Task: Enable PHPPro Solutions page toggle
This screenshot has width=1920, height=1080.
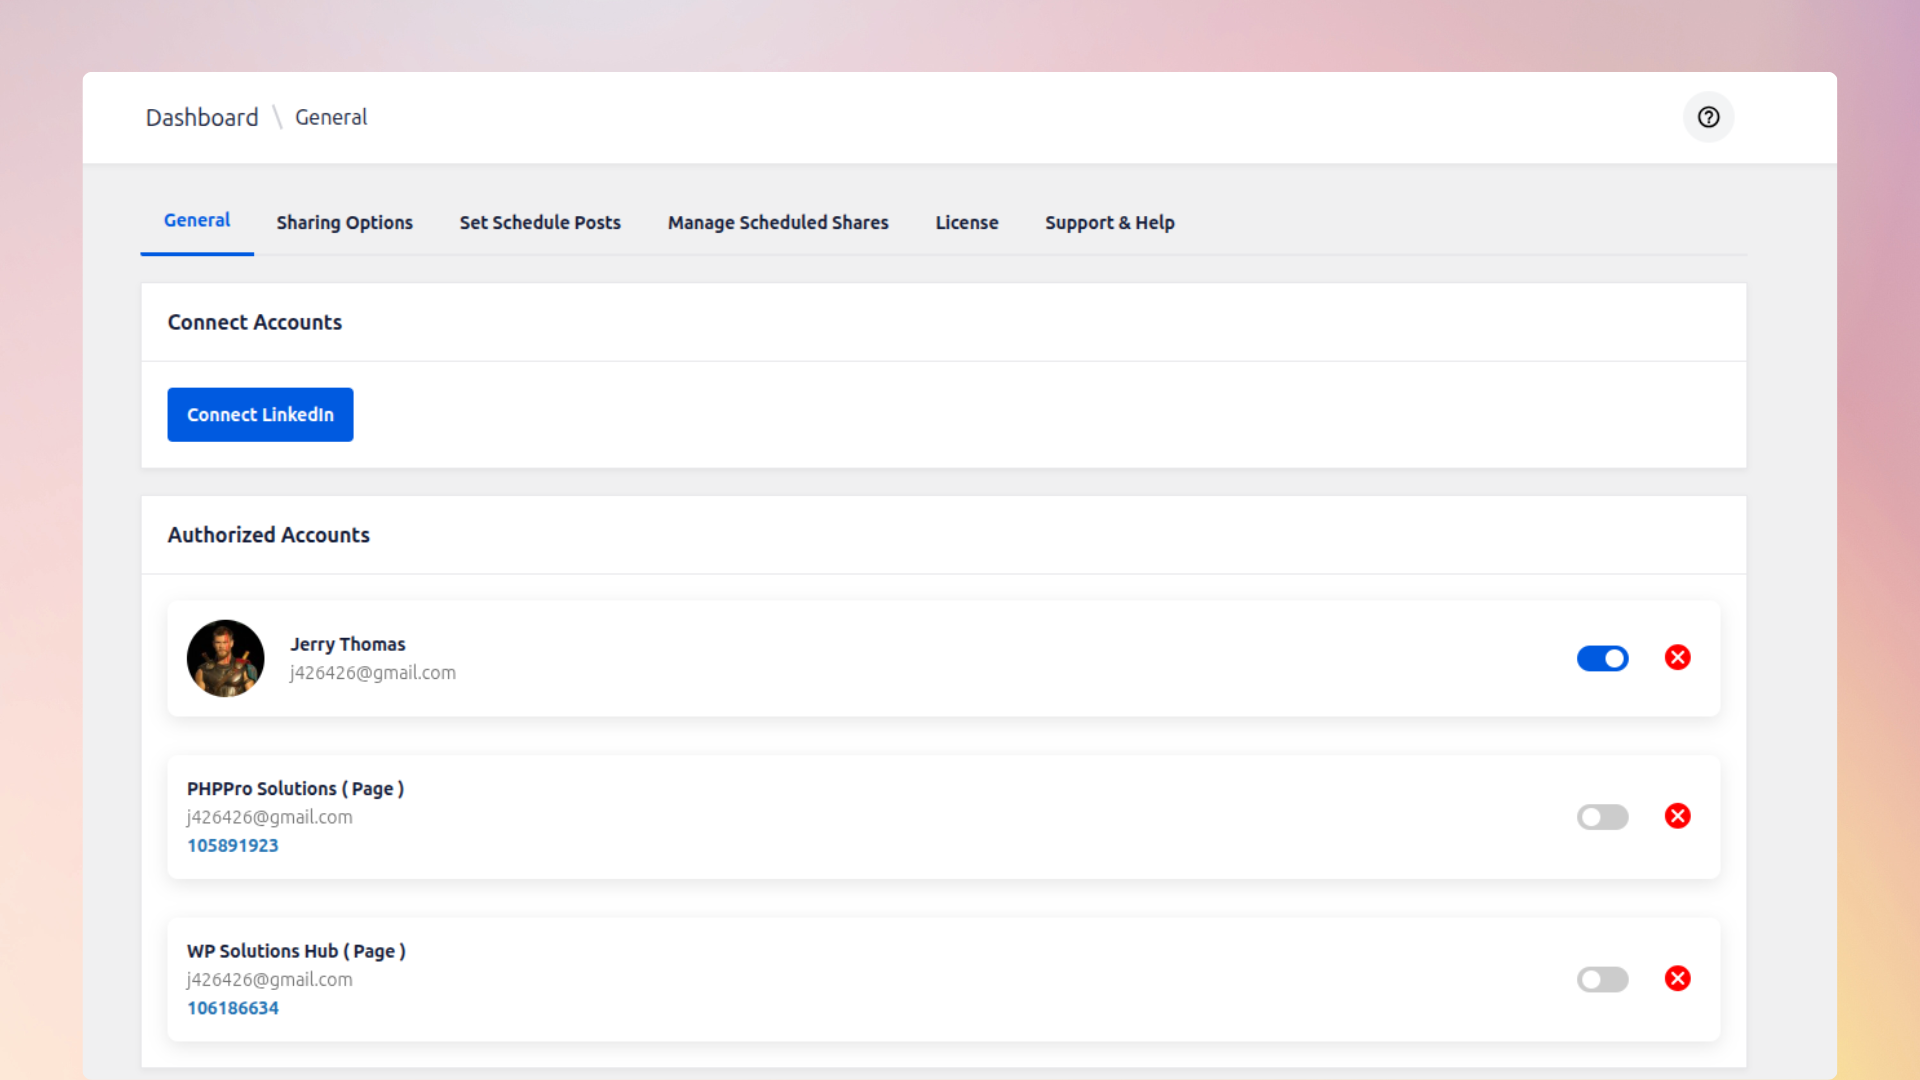Action: coord(1602,817)
